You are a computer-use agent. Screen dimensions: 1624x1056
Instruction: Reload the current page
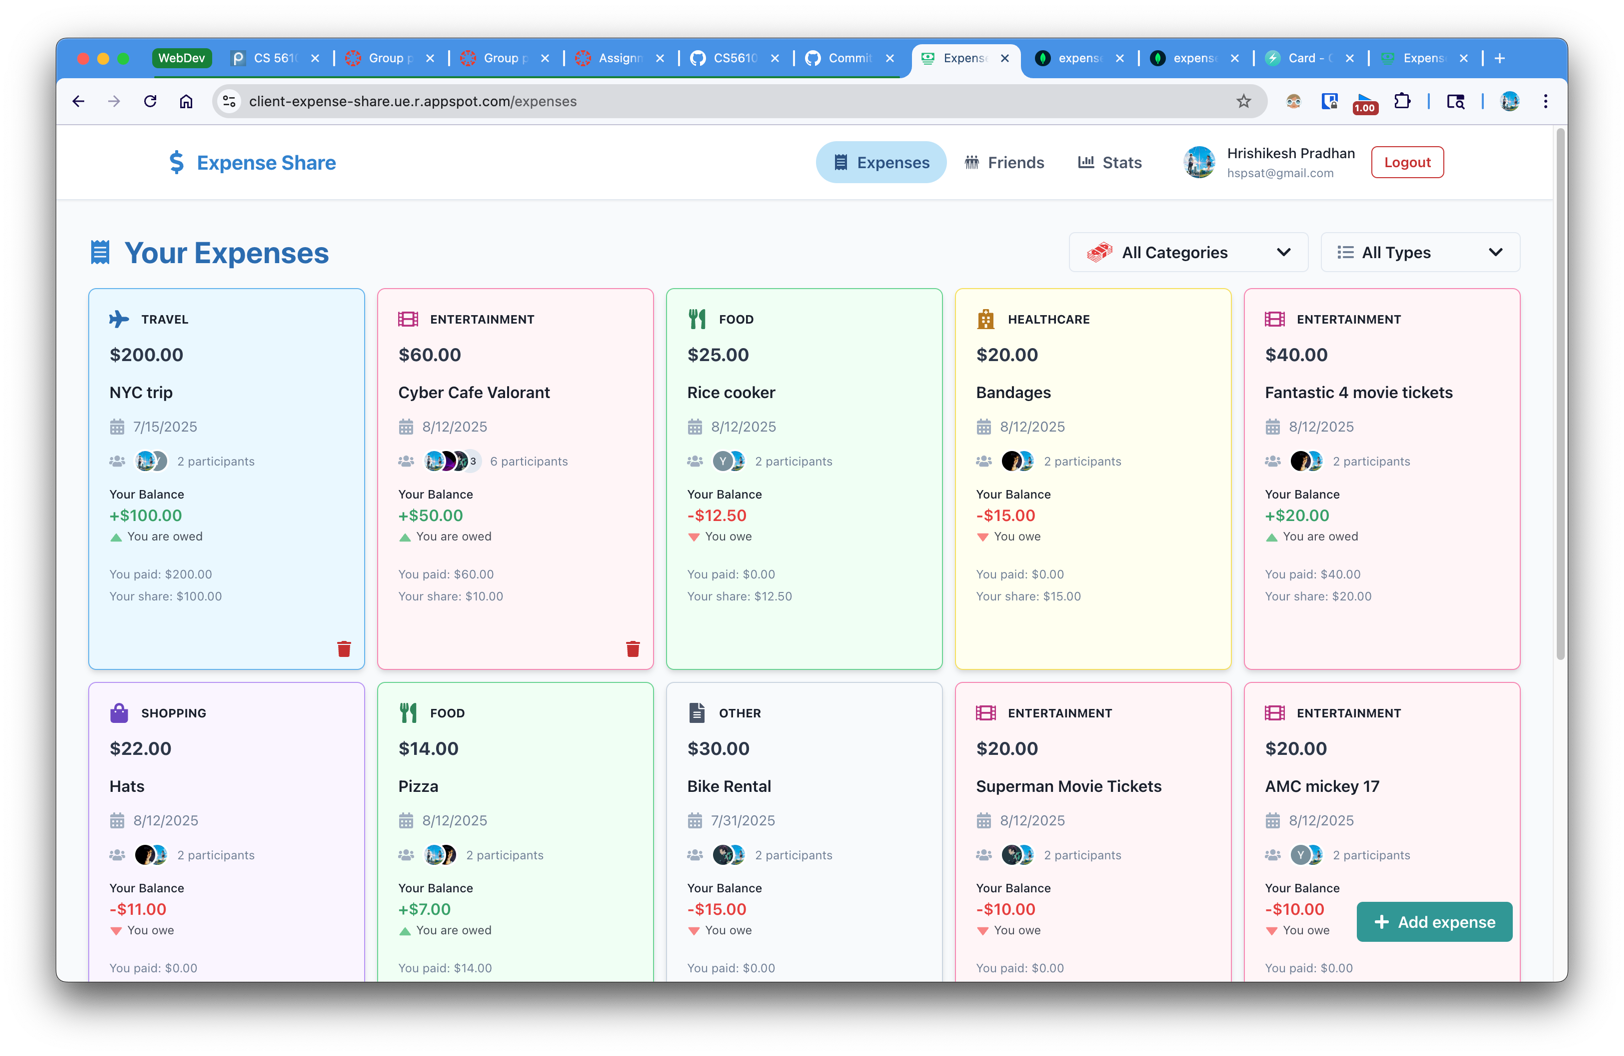[150, 101]
